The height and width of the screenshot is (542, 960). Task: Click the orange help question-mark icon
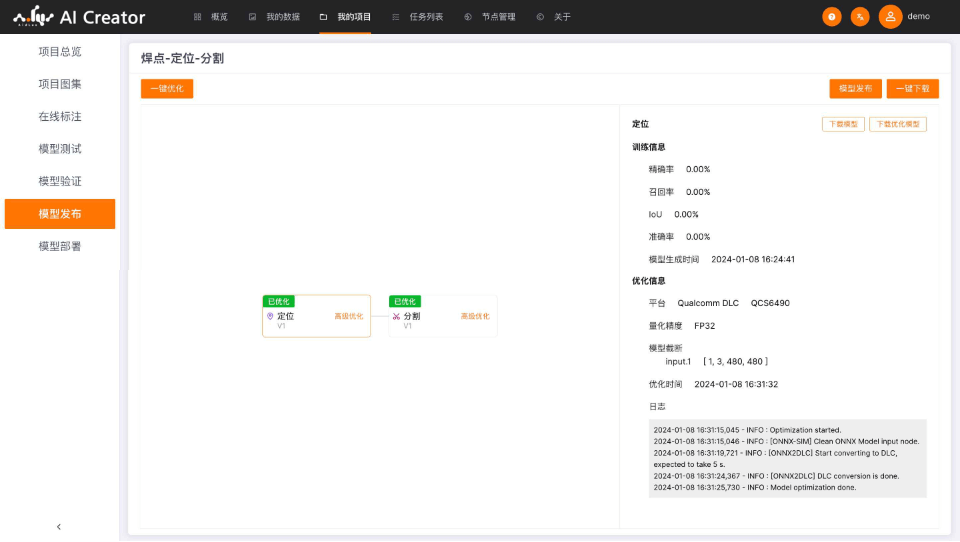point(831,17)
